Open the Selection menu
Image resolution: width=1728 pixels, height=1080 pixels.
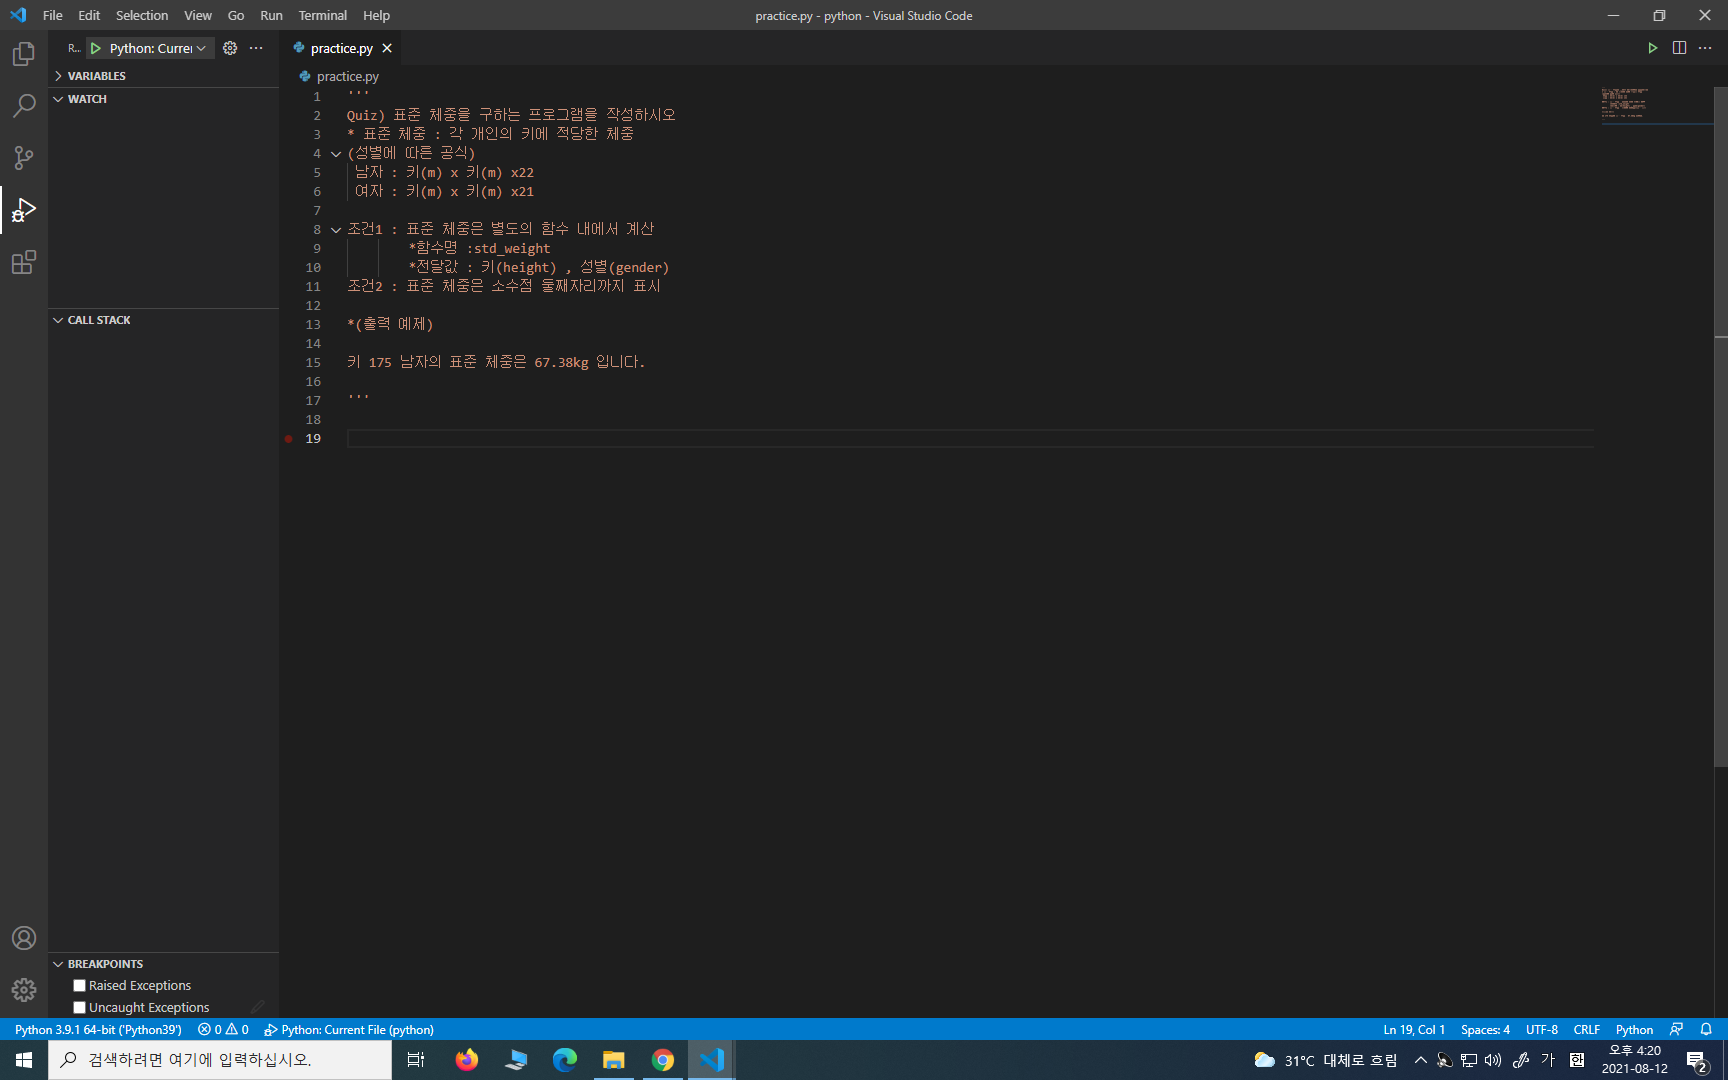pyautogui.click(x=142, y=15)
